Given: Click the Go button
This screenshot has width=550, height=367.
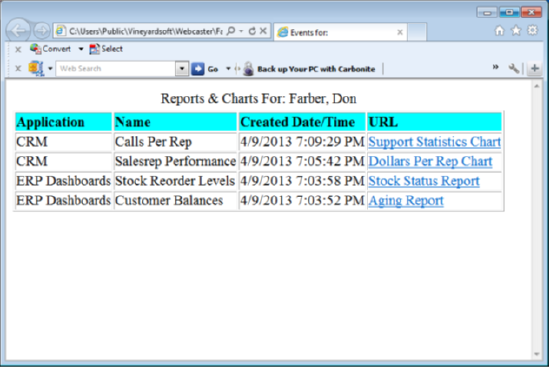Looking at the screenshot, I should [x=206, y=69].
